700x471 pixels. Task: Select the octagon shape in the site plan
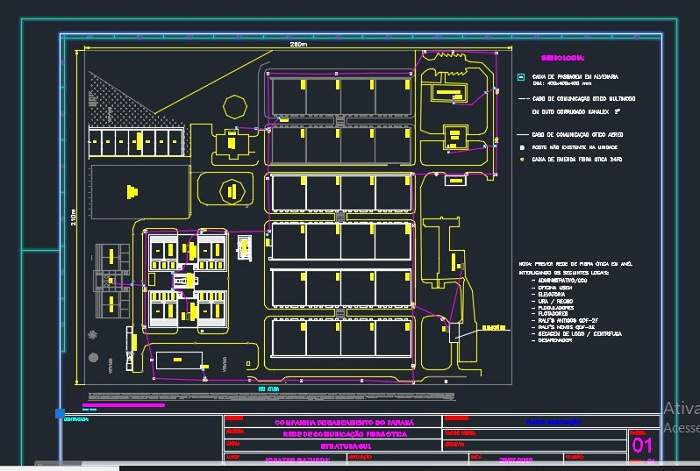[235, 107]
